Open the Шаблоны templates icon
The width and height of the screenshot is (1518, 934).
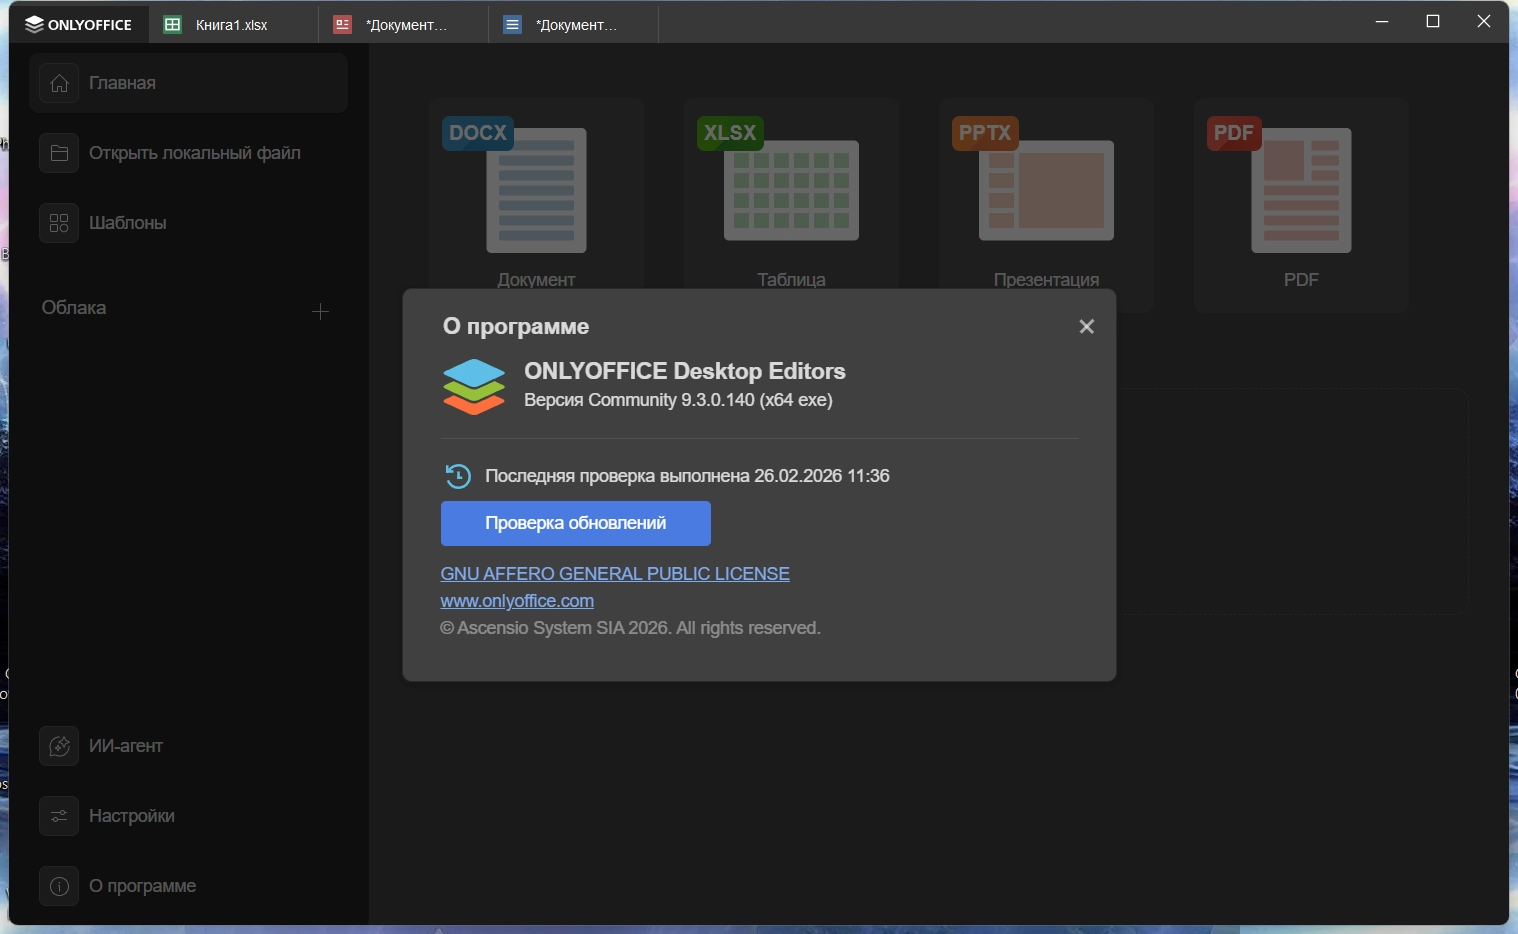tap(59, 223)
